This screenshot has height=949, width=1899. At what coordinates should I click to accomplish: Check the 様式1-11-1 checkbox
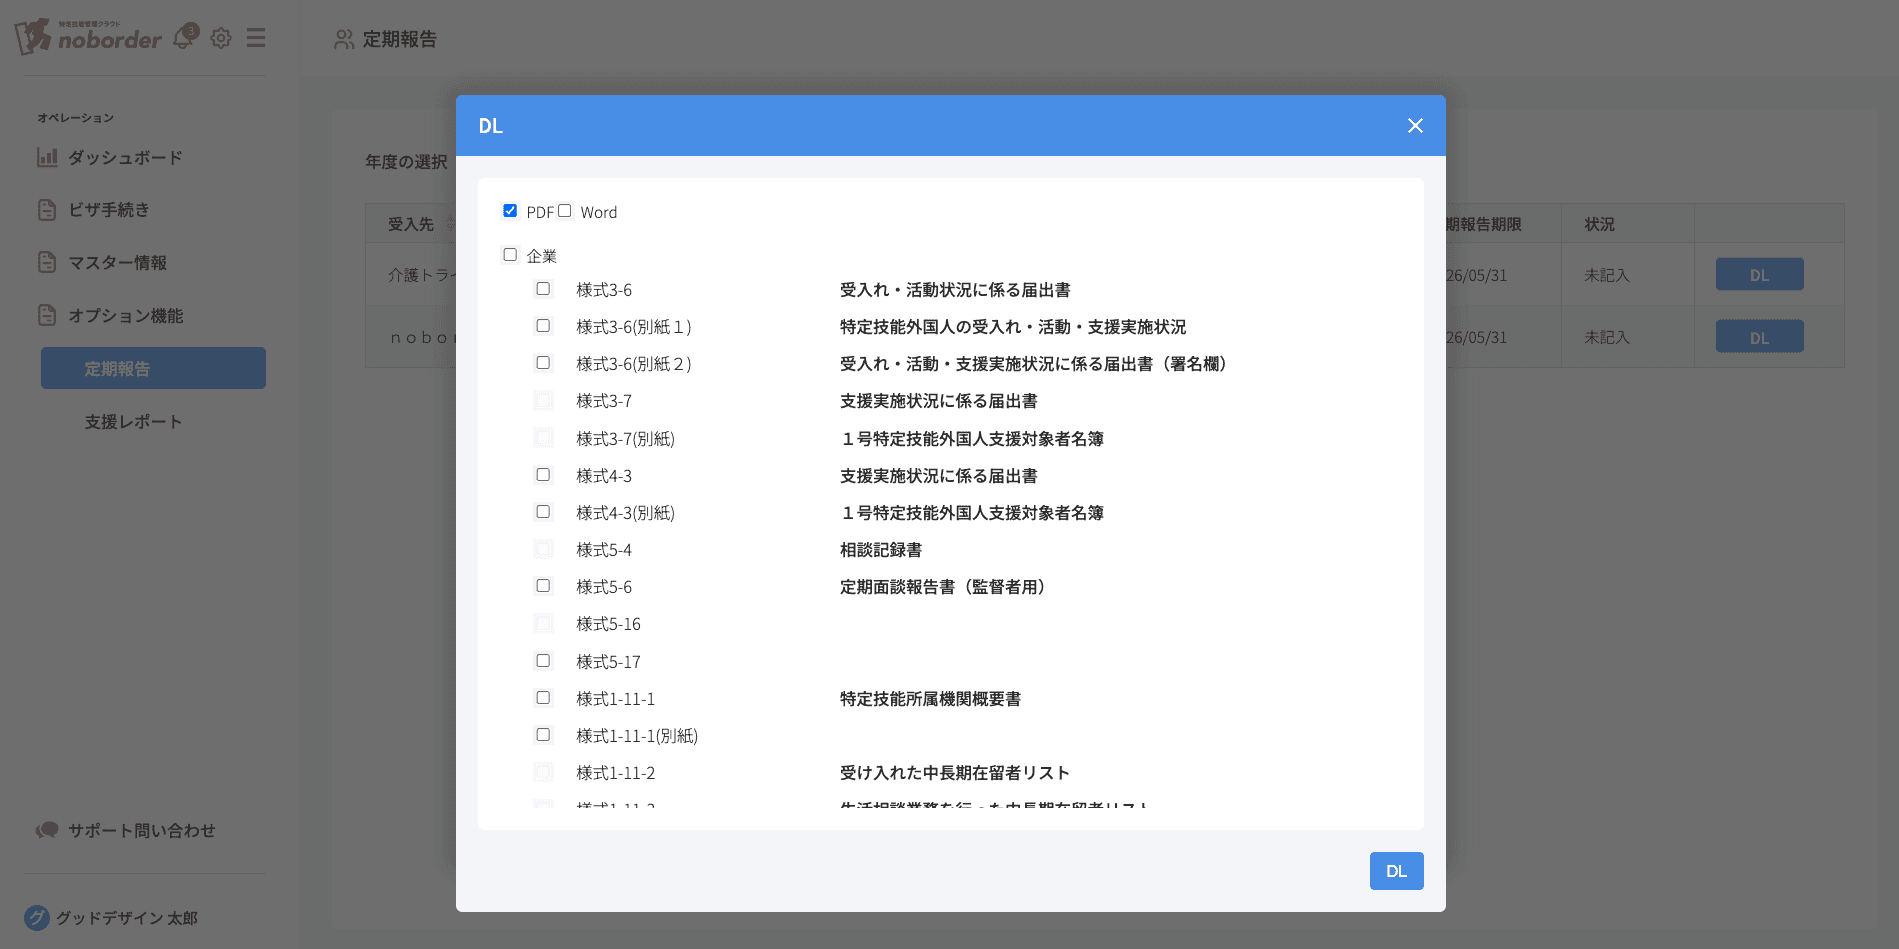pos(543,698)
